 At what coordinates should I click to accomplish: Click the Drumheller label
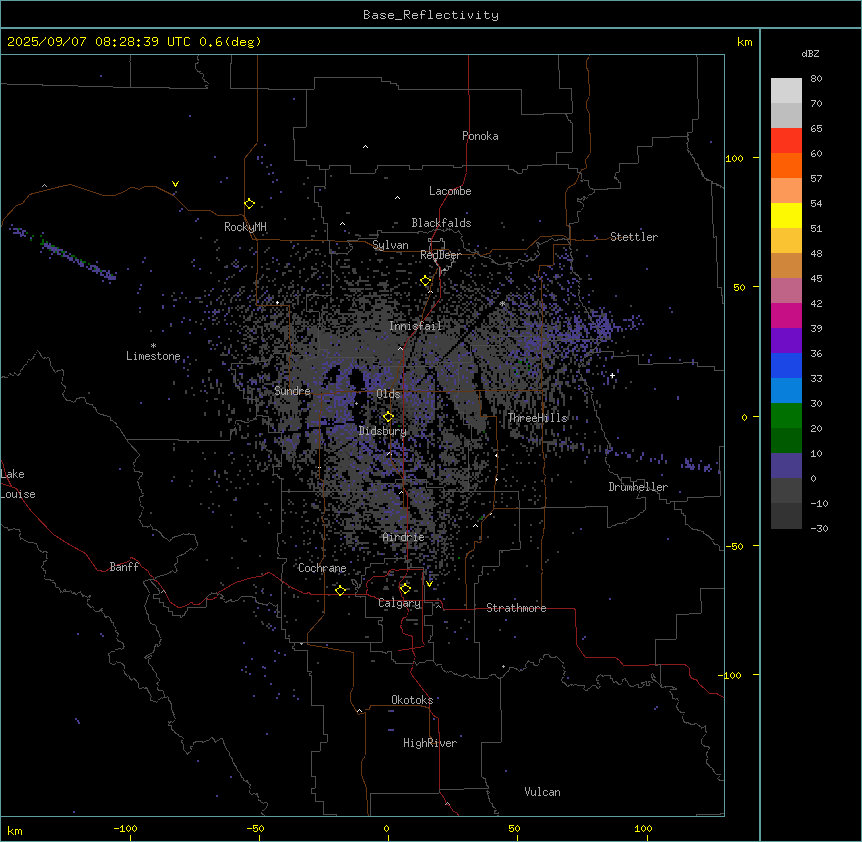[x=638, y=487]
